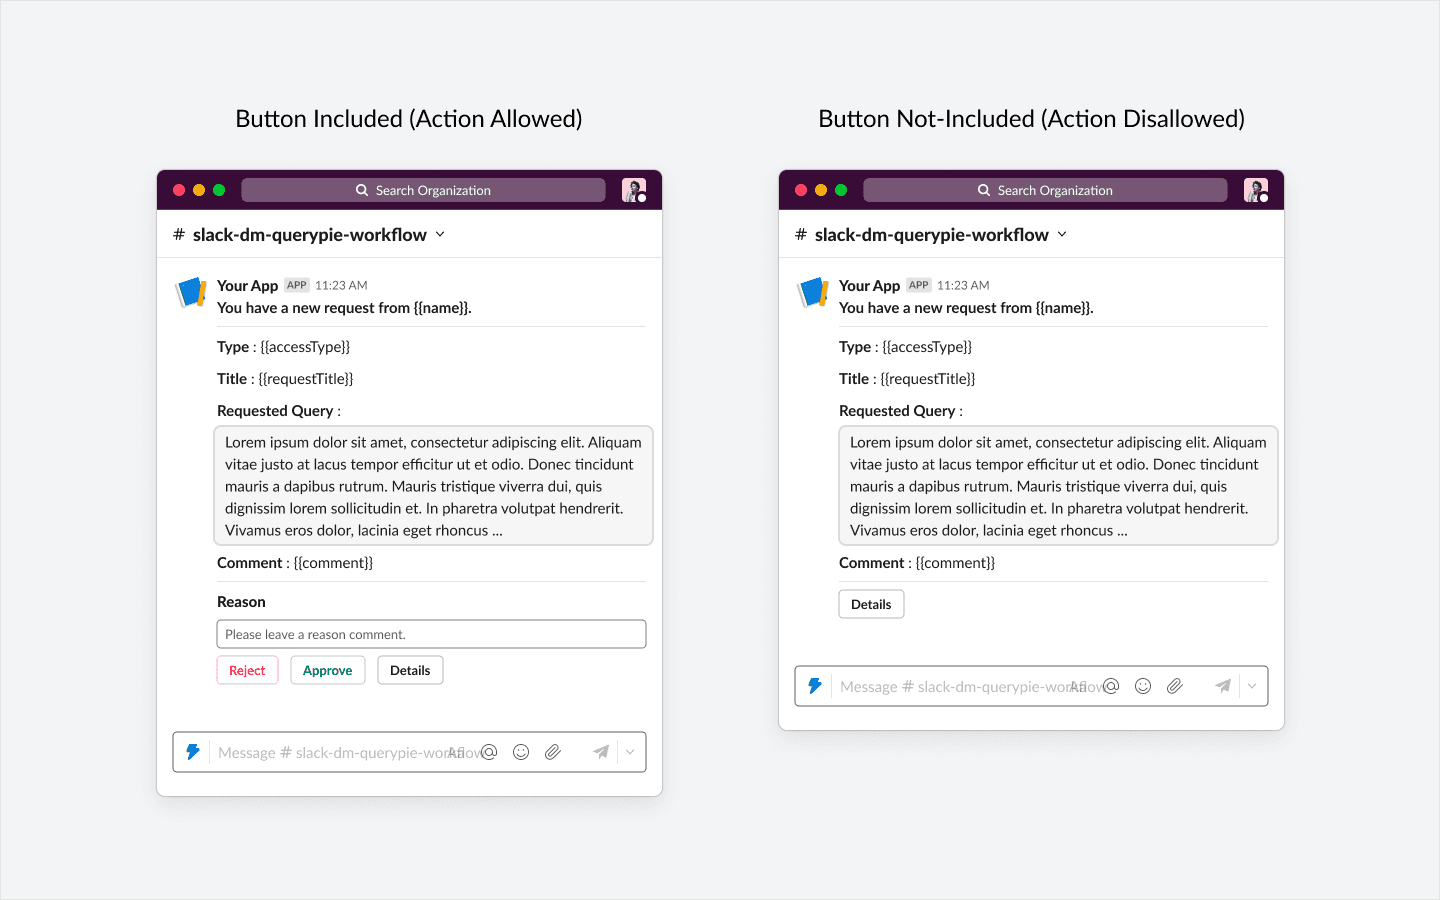Viewport: 1440px width, 900px height.
Task: Click the search magnifier in Search Organization bar
Action: (361, 190)
